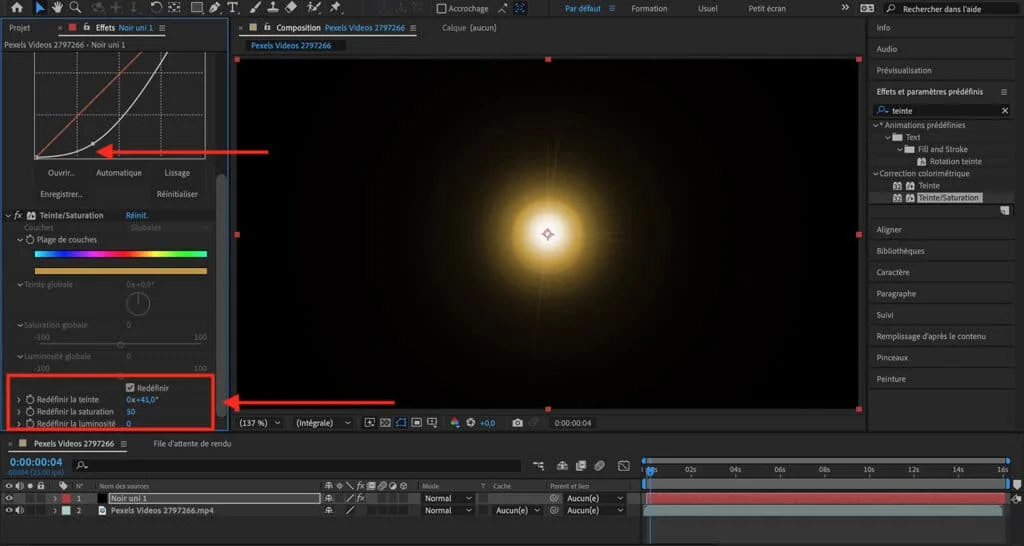Click the Automatique curves button
The width and height of the screenshot is (1024, 546).
click(119, 173)
